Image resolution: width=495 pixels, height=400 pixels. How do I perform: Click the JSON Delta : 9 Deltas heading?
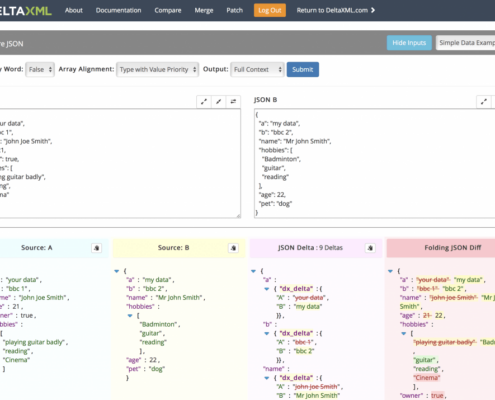[x=310, y=248]
